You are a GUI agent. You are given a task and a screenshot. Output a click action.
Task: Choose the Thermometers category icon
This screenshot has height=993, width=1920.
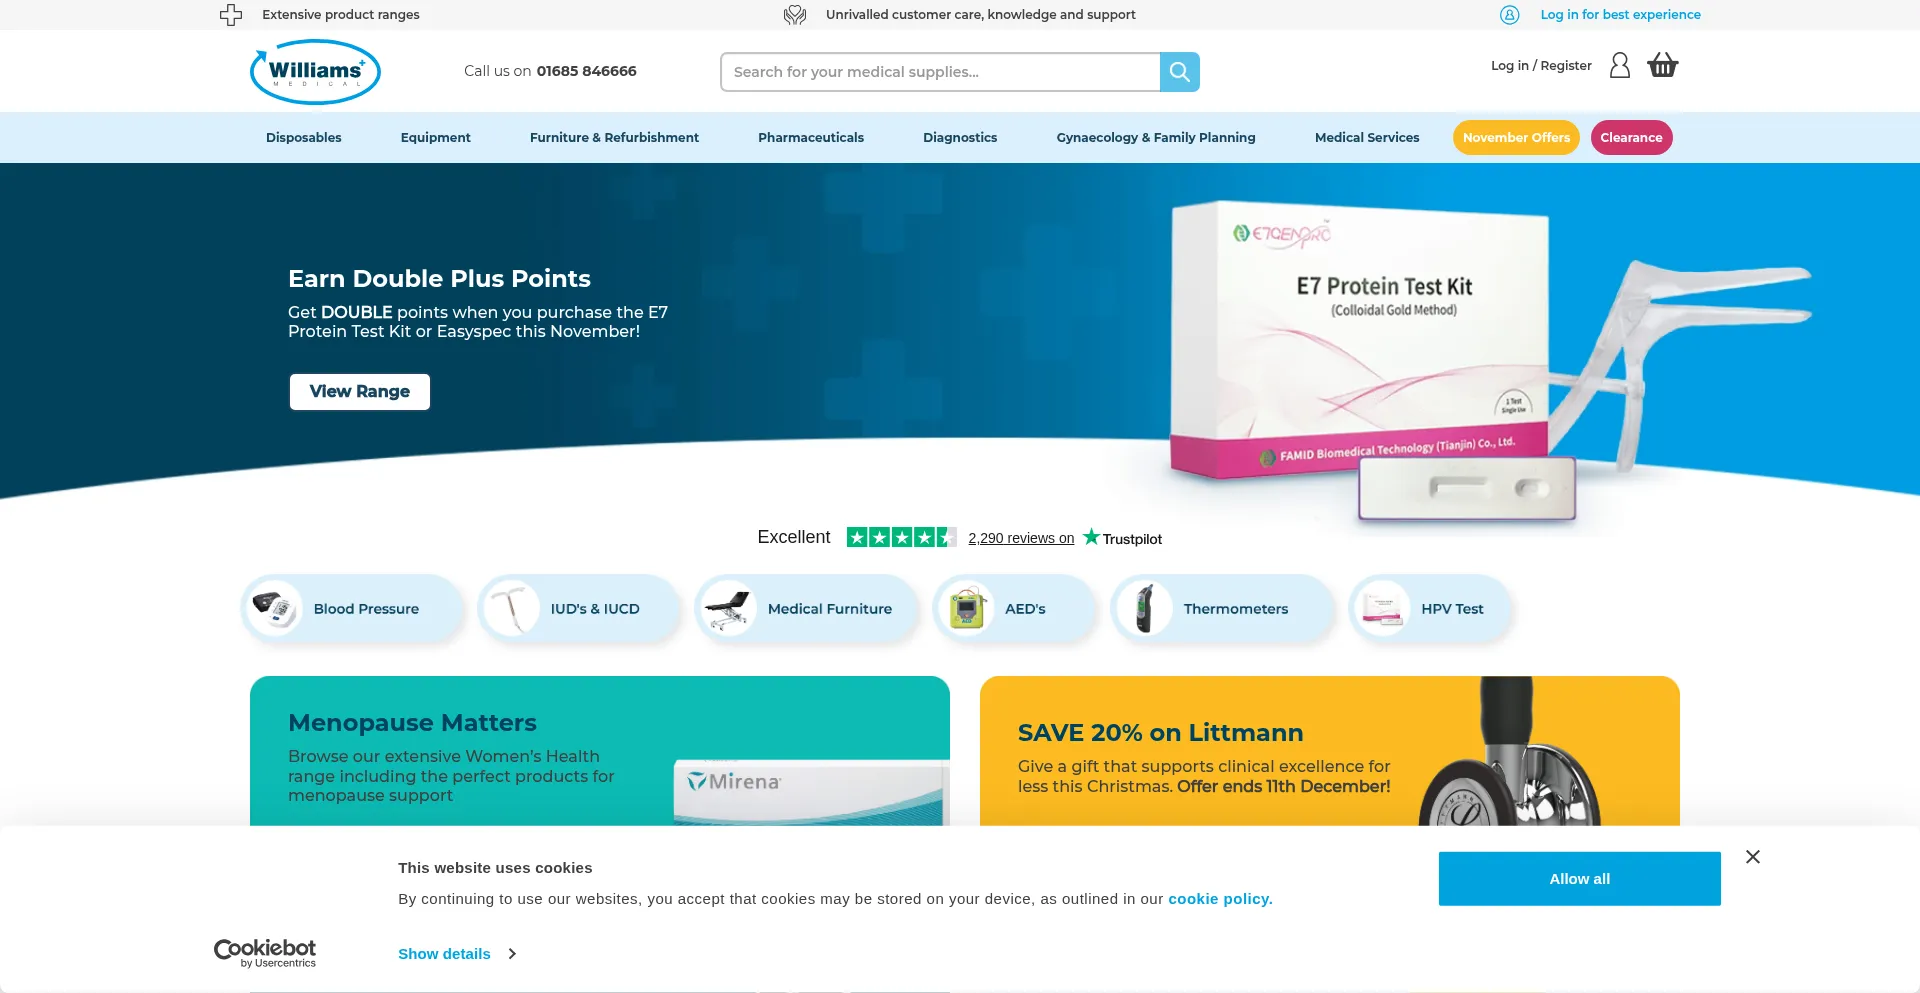coord(1146,608)
